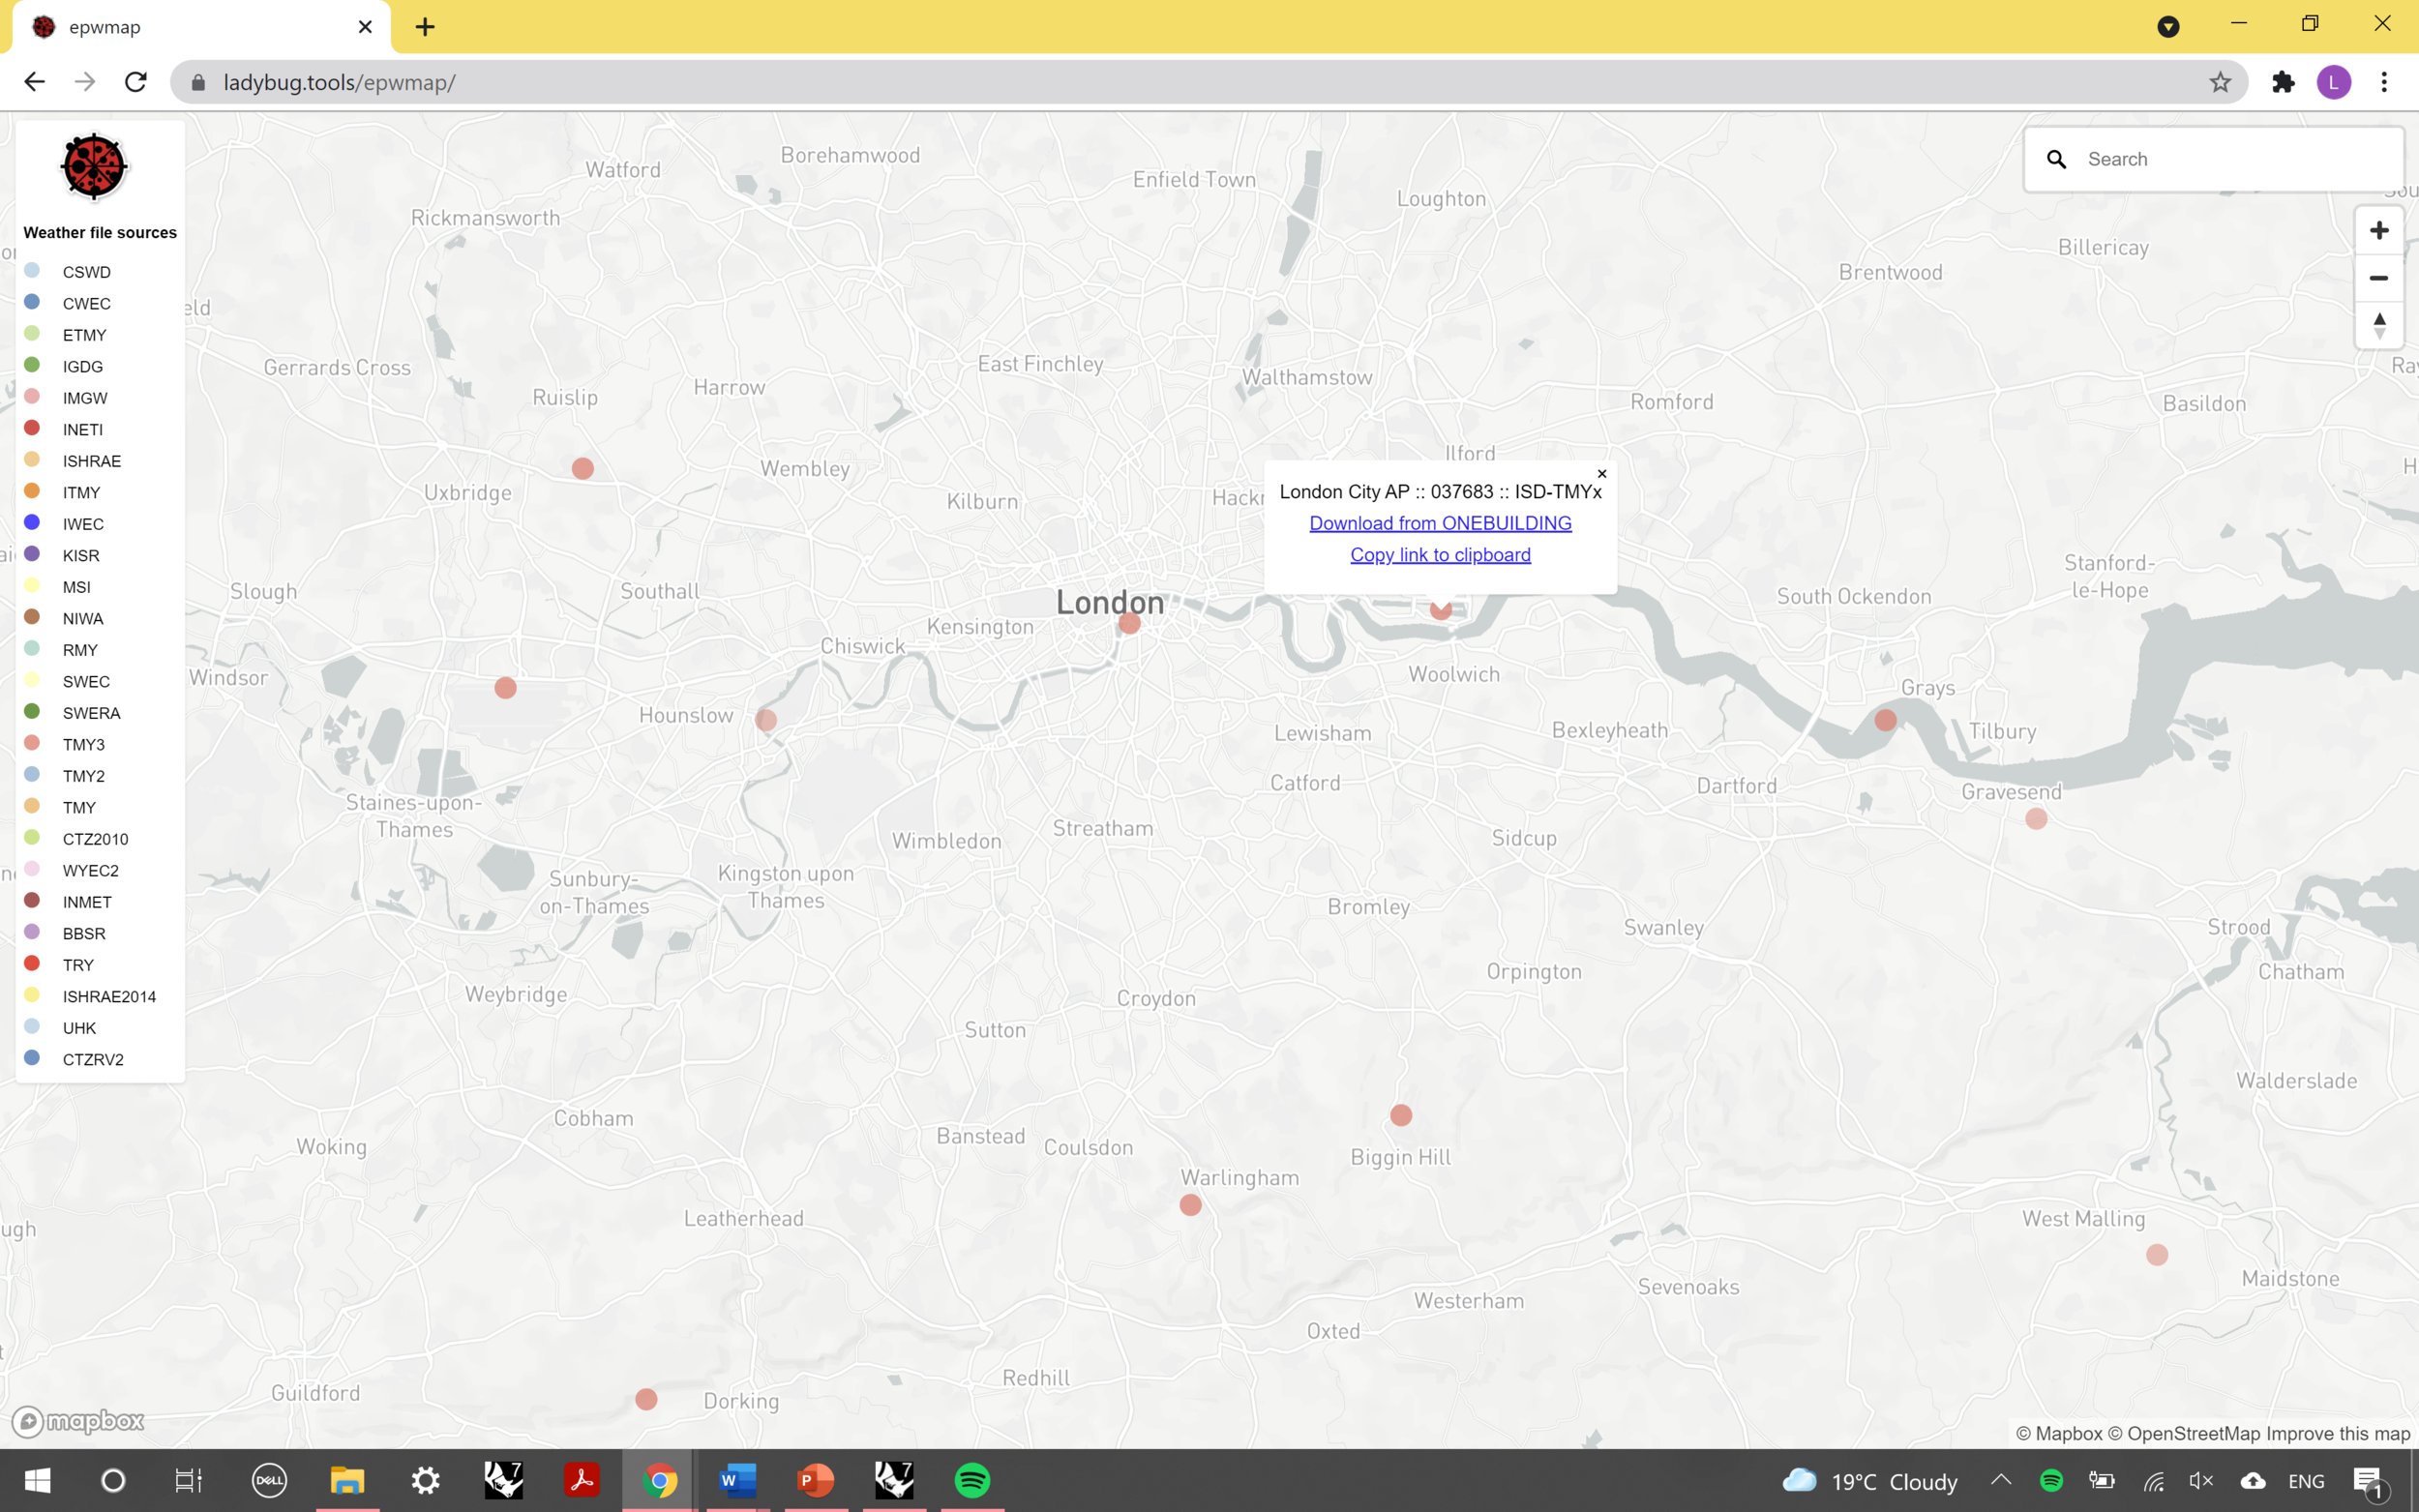2419x1512 pixels.
Task: Click the red color swatch next to TRY
Action: click(x=33, y=963)
